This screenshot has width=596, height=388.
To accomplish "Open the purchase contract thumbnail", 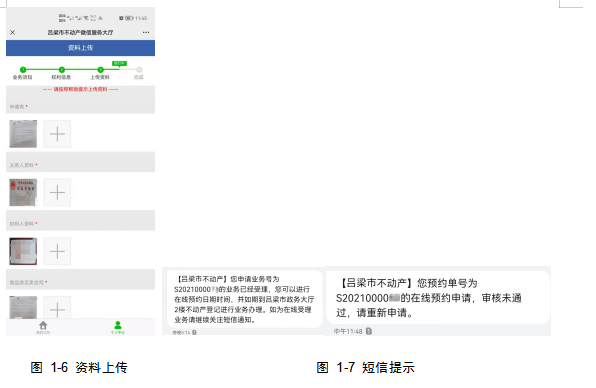I will (23, 307).
